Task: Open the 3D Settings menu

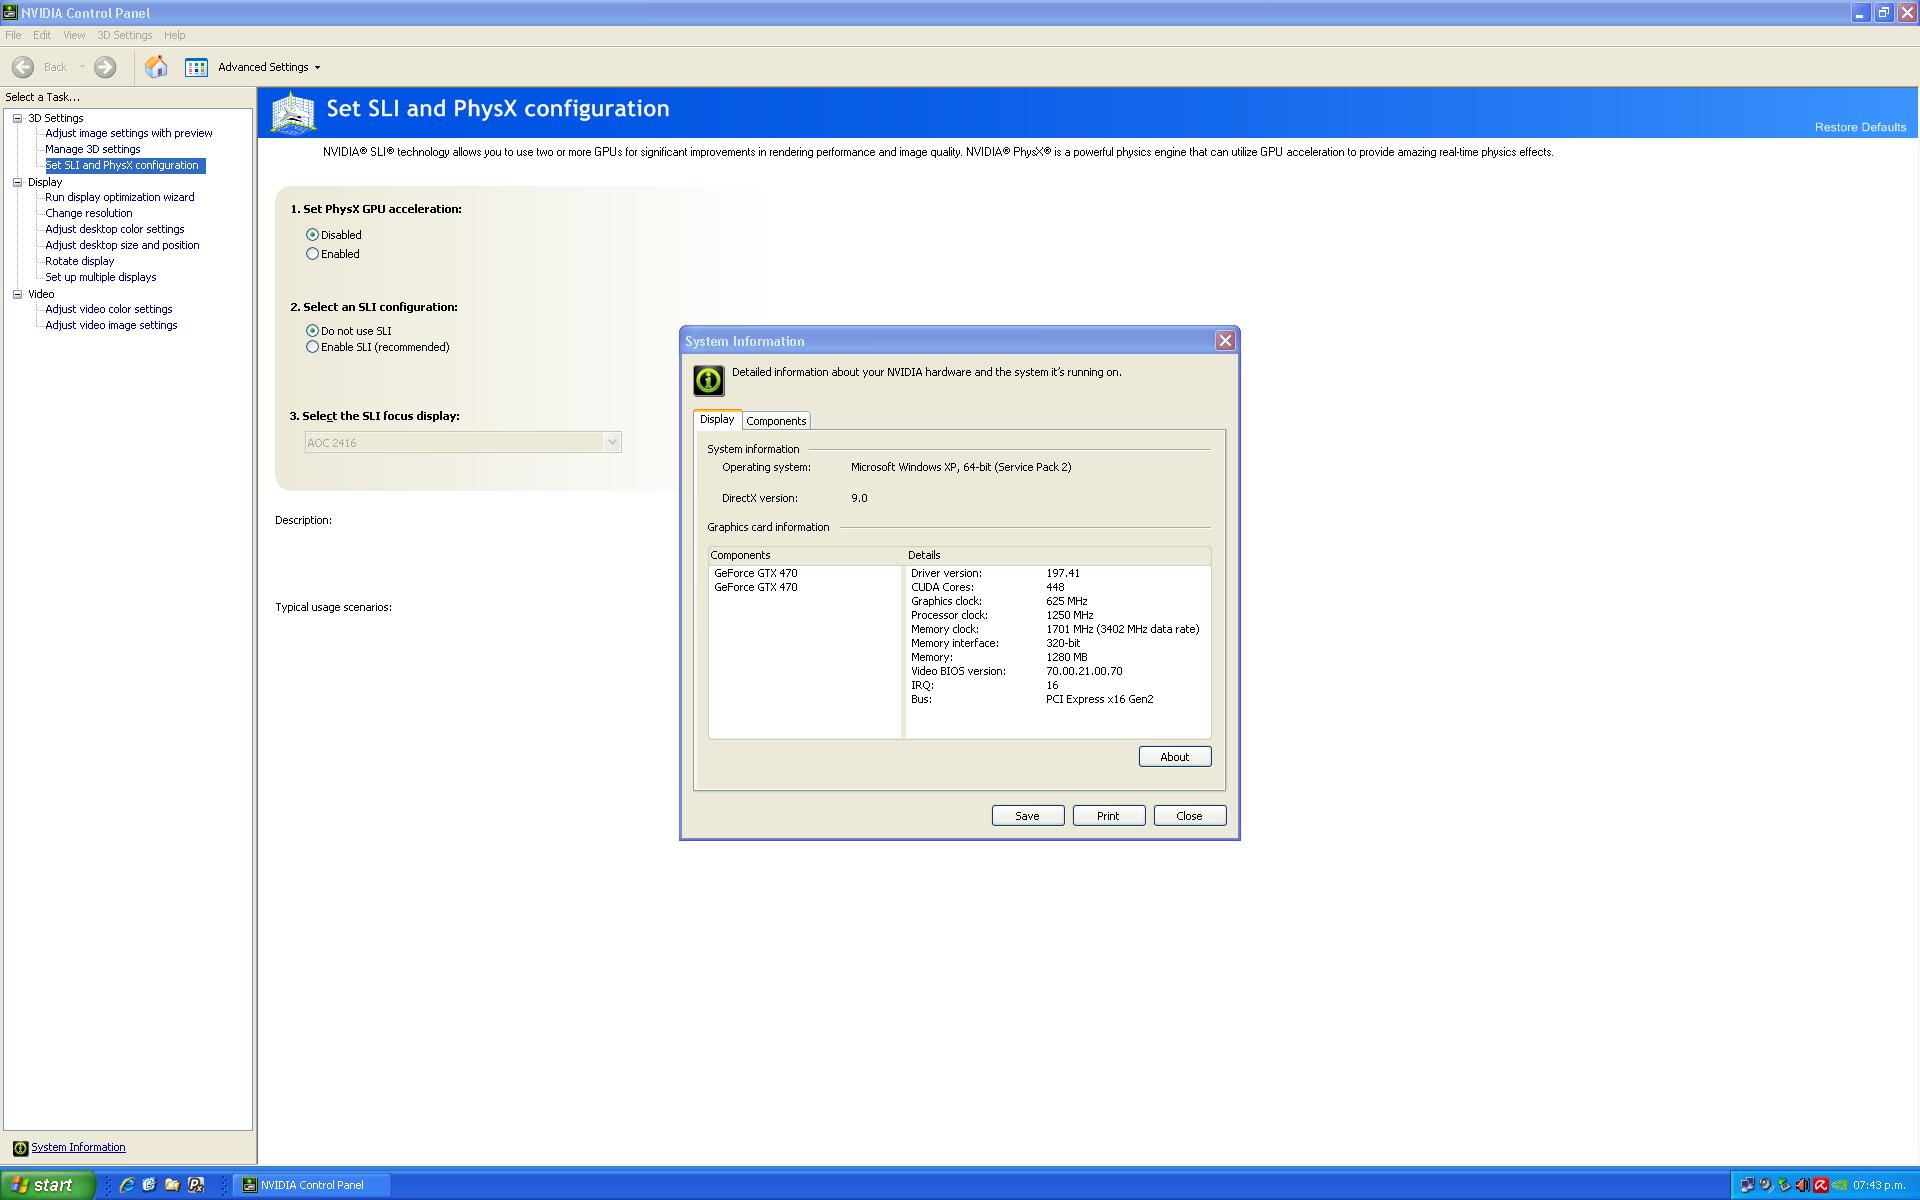Action: pos(124,35)
